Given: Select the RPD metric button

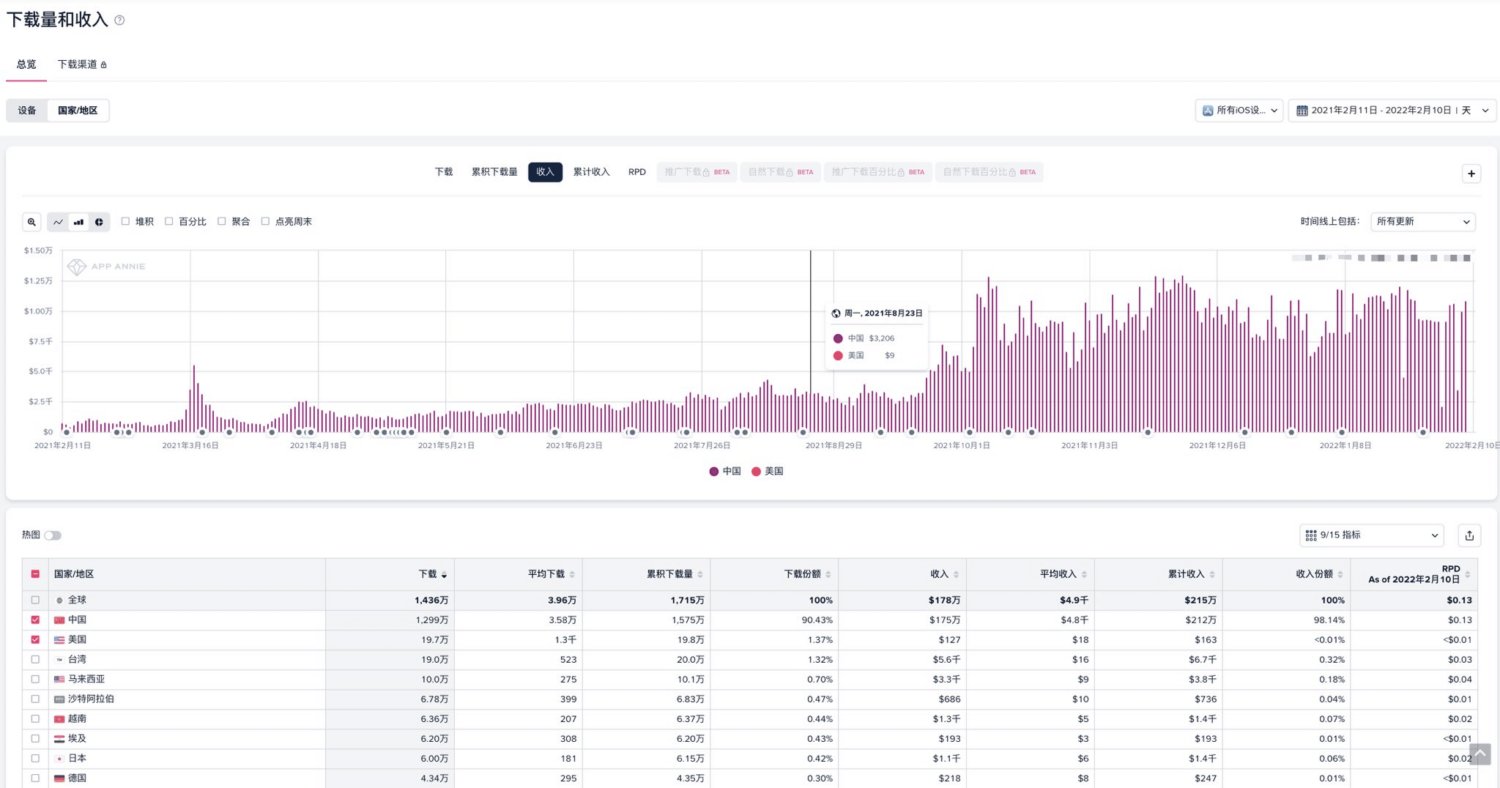Looking at the screenshot, I should pos(637,172).
